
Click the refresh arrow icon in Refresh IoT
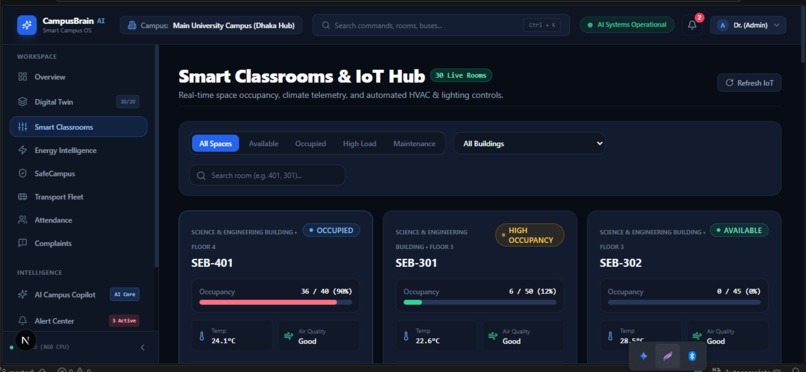pyautogui.click(x=729, y=83)
